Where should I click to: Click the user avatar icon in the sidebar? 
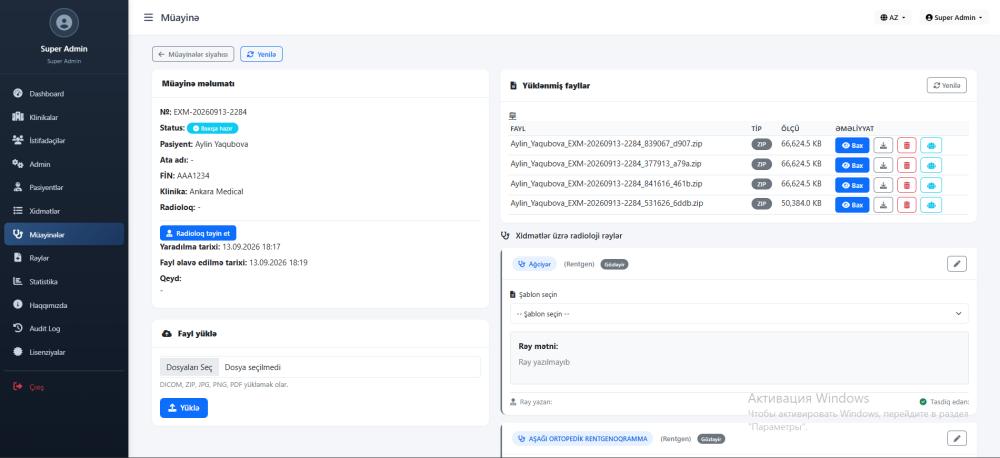63,23
